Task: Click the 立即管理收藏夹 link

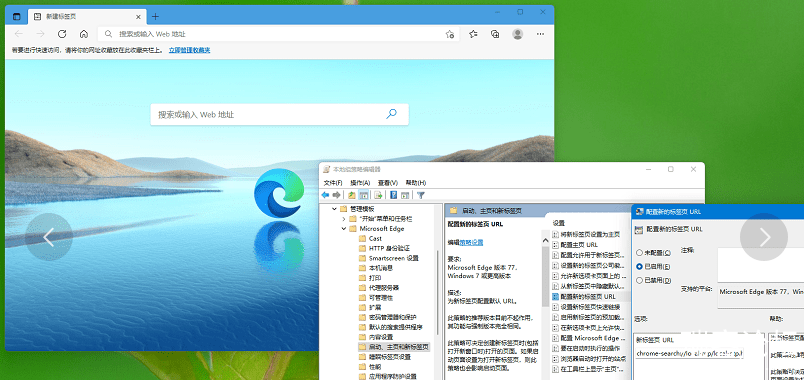Action: click(189, 50)
